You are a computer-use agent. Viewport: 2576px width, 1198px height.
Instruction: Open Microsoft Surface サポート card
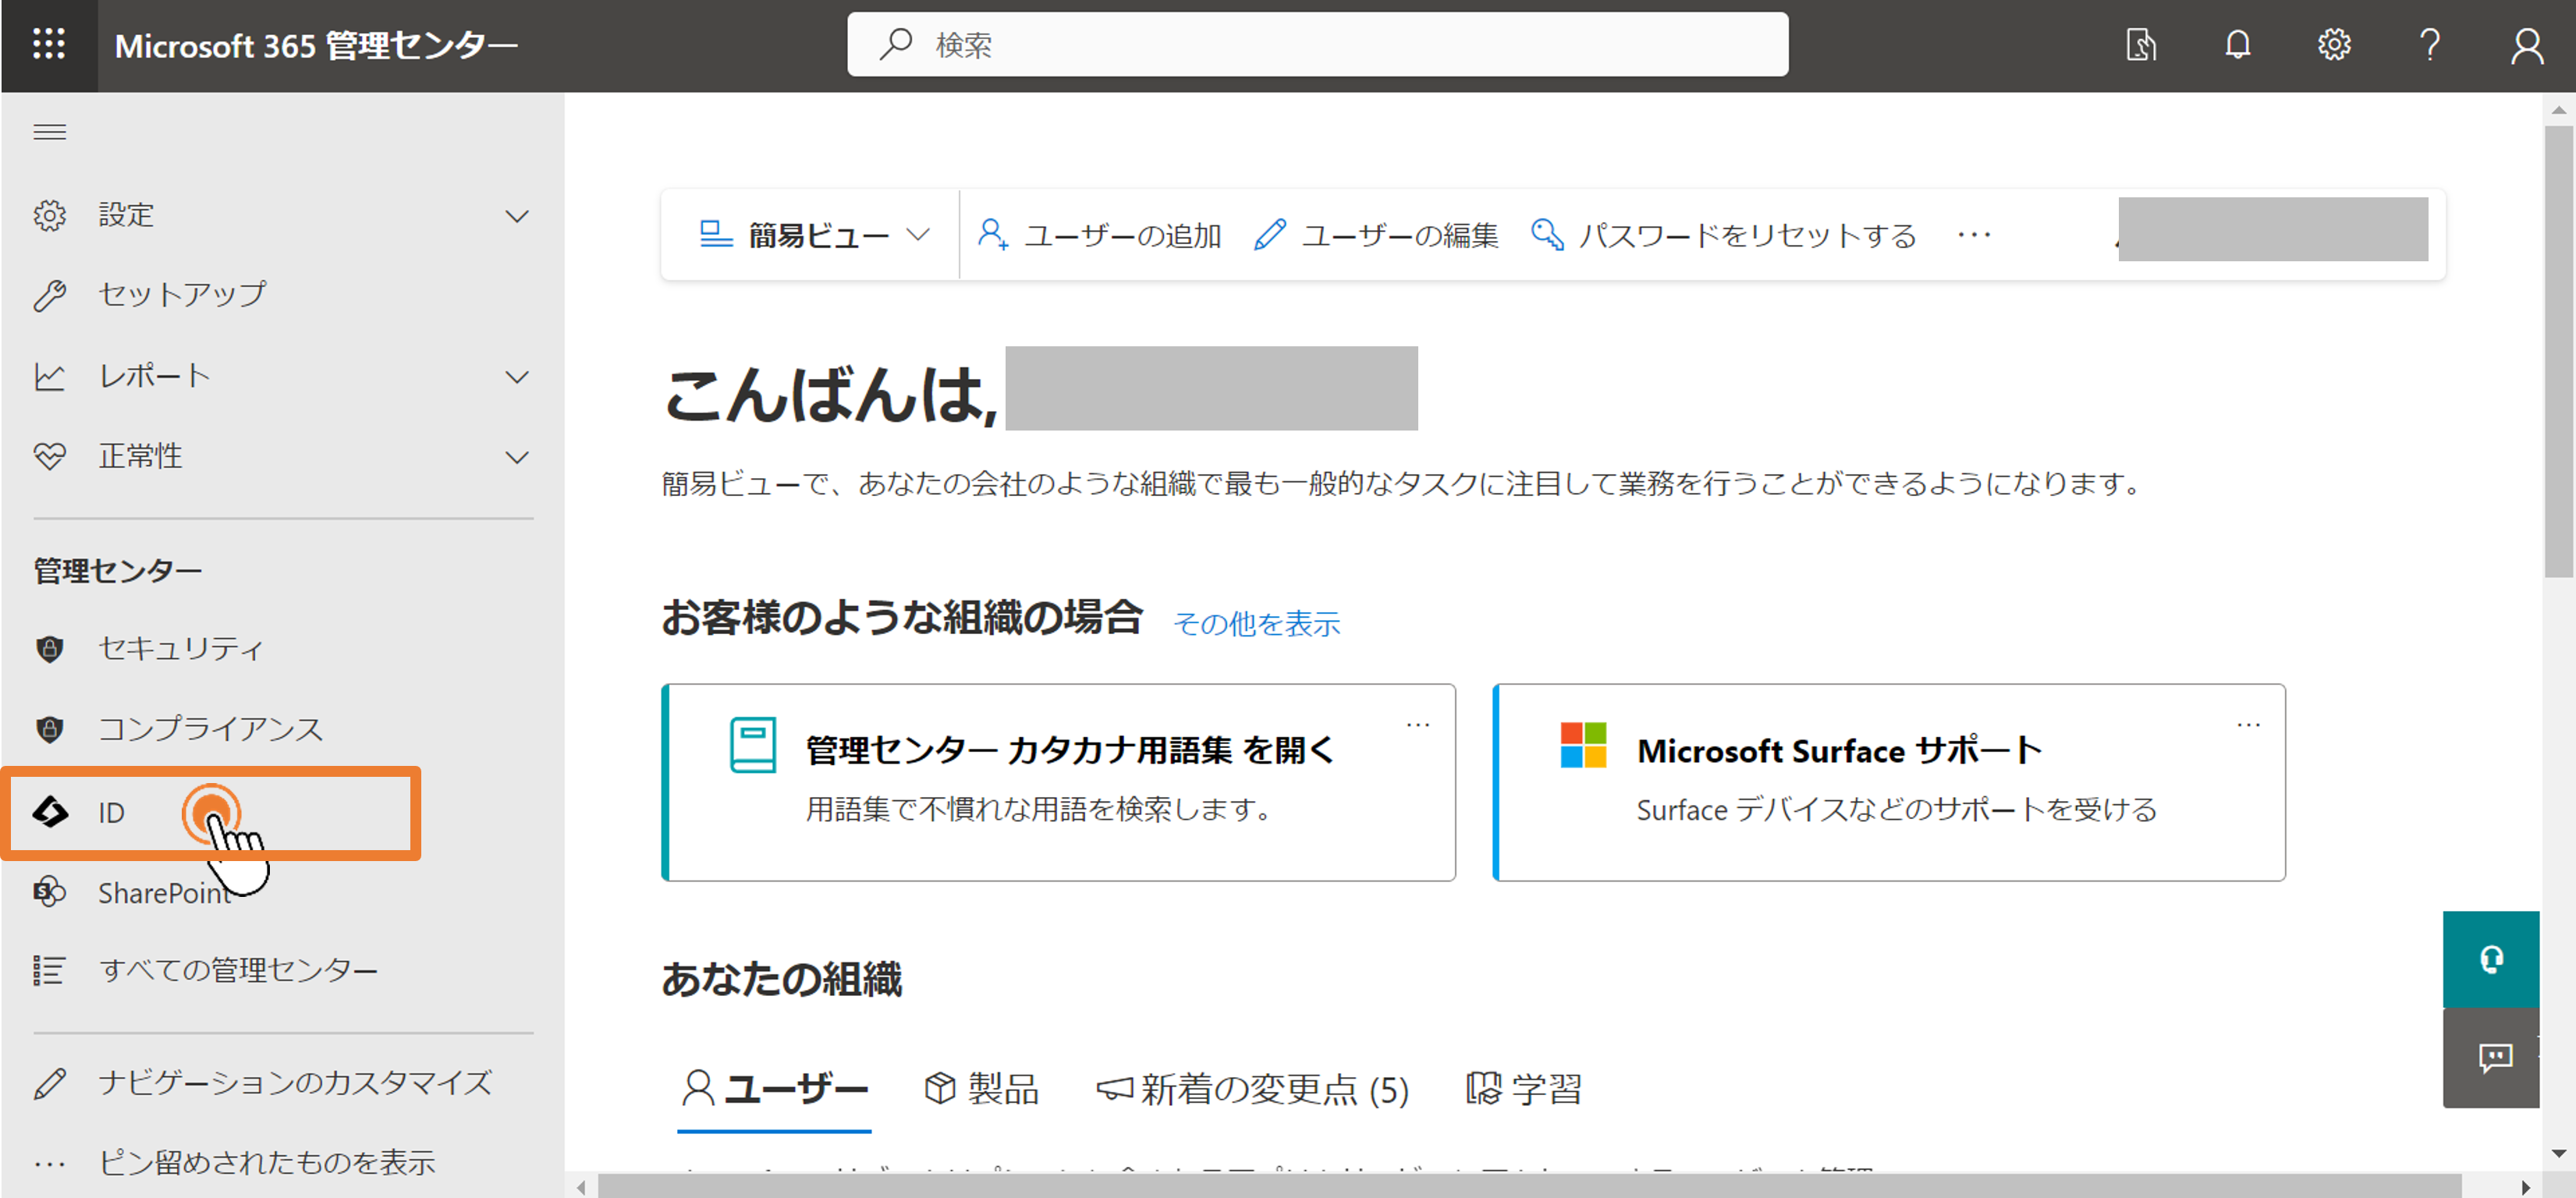click(x=1888, y=782)
